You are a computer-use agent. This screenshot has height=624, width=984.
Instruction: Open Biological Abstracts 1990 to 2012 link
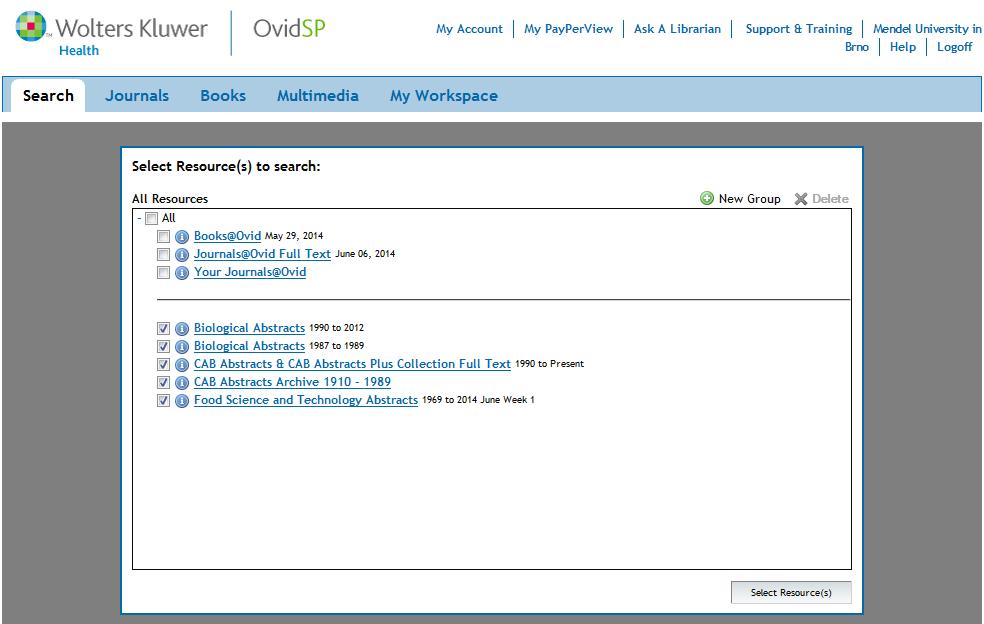pyautogui.click(x=249, y=328)
